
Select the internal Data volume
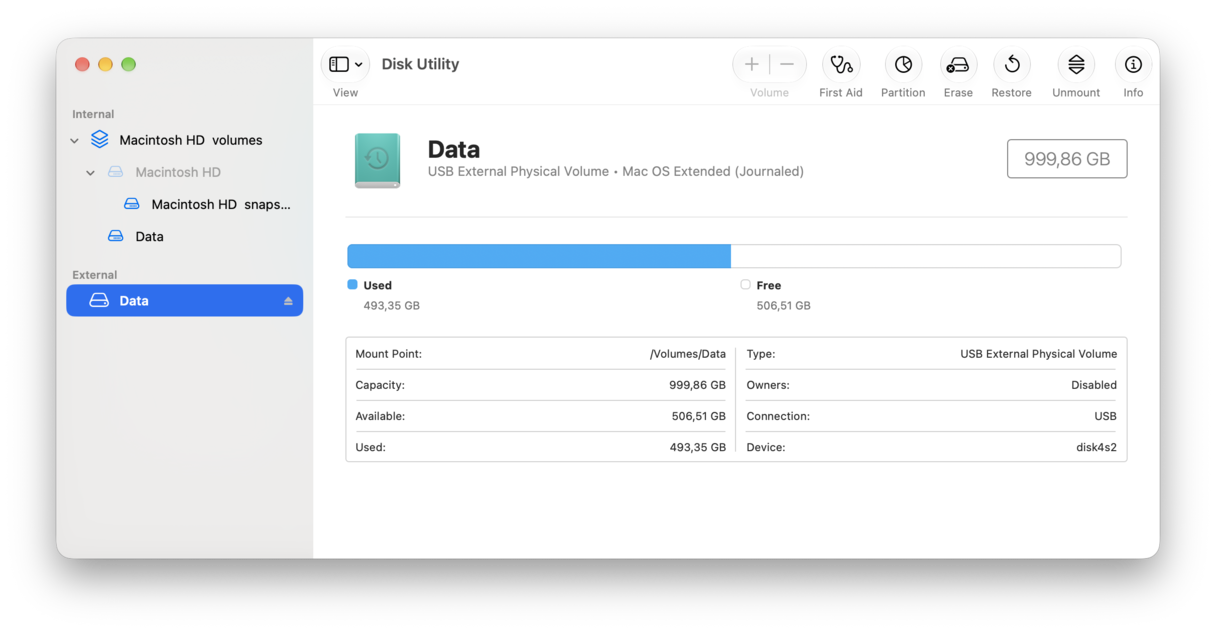[x=184, y=236]
